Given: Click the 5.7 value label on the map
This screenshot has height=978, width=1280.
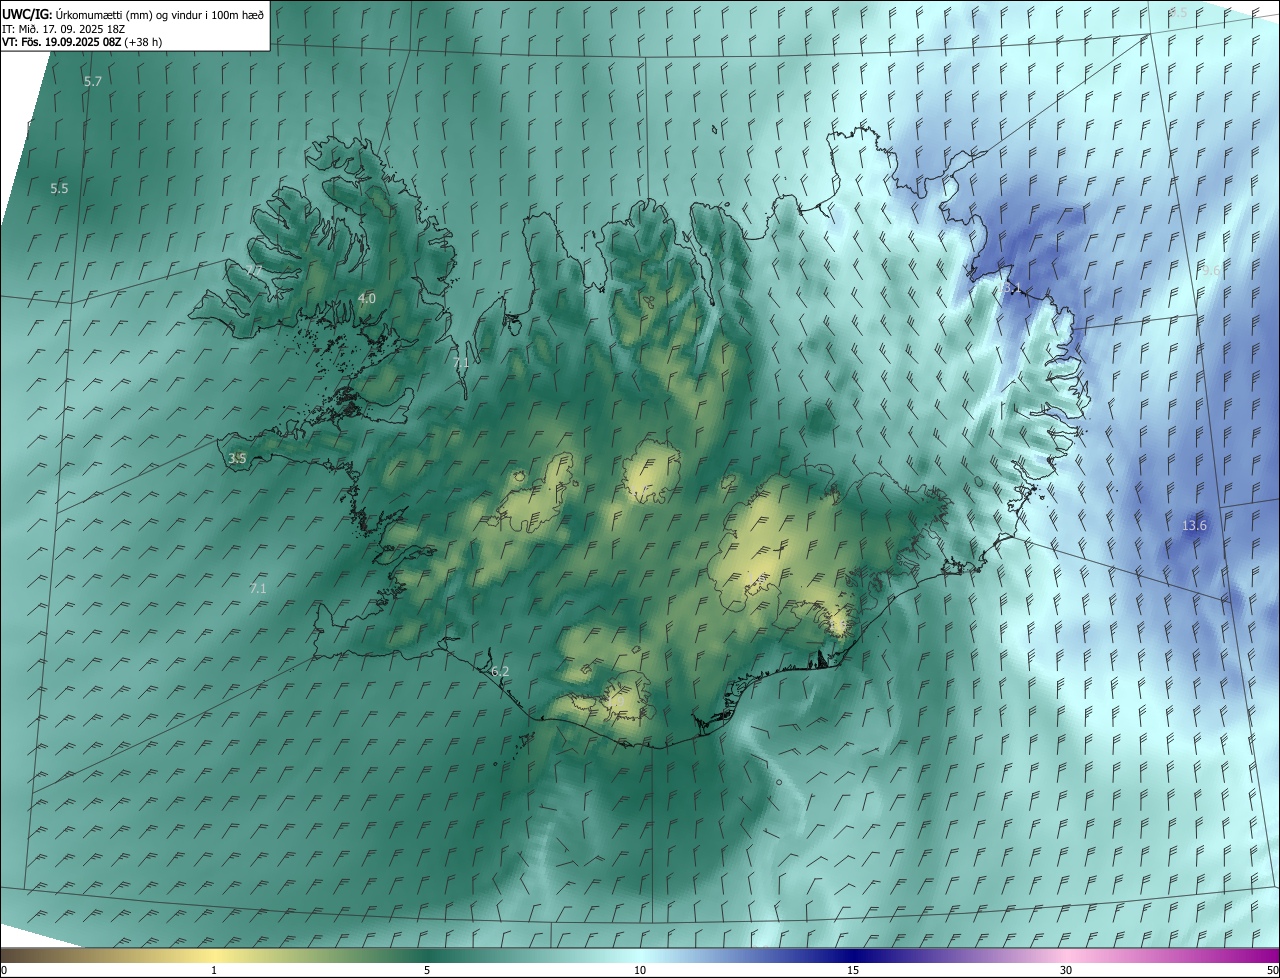Looking at the screenshot, I should click(x=93, y=81).
